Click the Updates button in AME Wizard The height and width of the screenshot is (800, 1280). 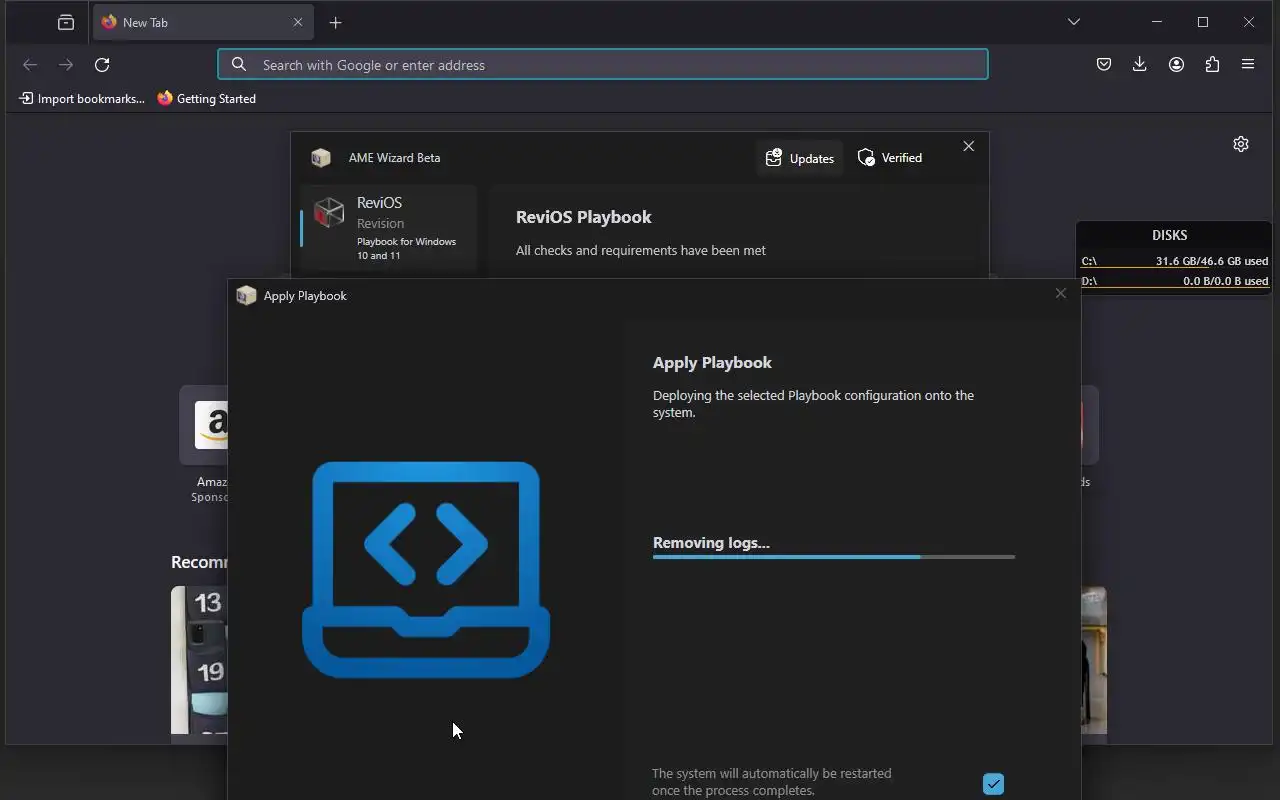800,158
